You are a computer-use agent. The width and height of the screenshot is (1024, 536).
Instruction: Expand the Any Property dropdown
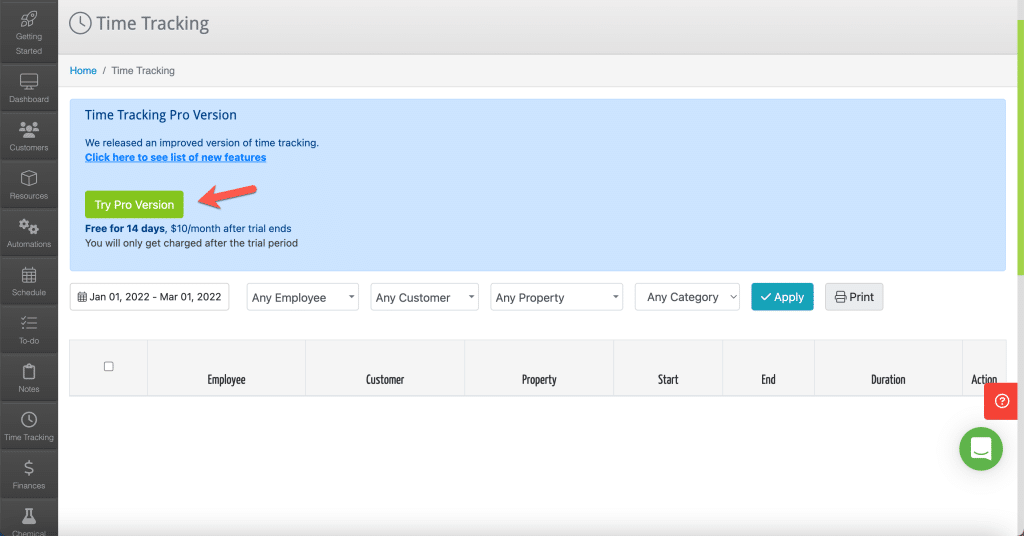pyautogui.click(x=556, y=297)
